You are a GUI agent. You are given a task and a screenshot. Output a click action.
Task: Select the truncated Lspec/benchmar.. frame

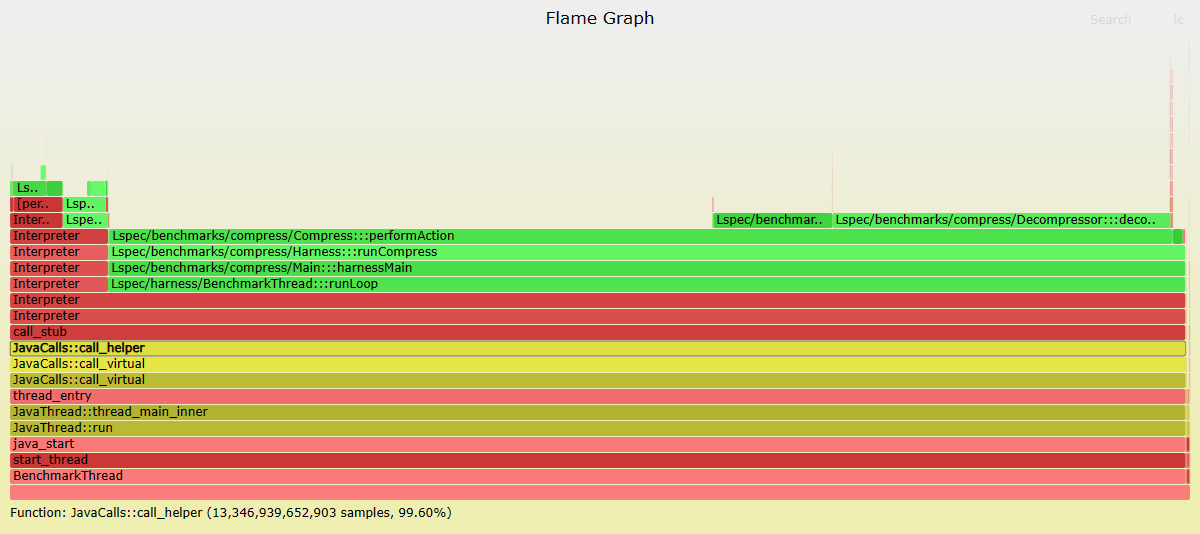click(x=771, y=220)
